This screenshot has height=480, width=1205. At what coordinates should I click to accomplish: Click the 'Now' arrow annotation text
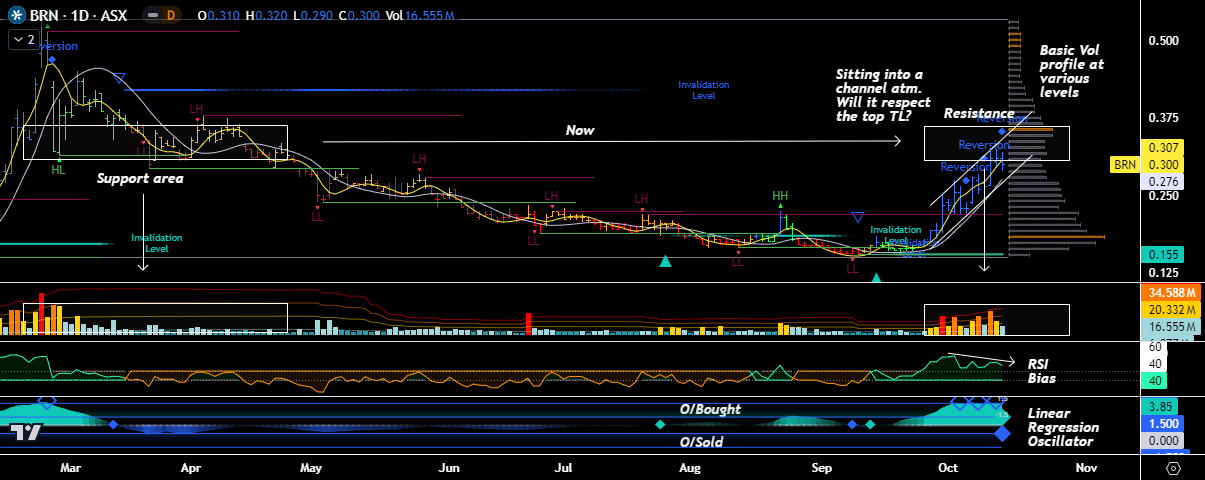tap(580, 130)
